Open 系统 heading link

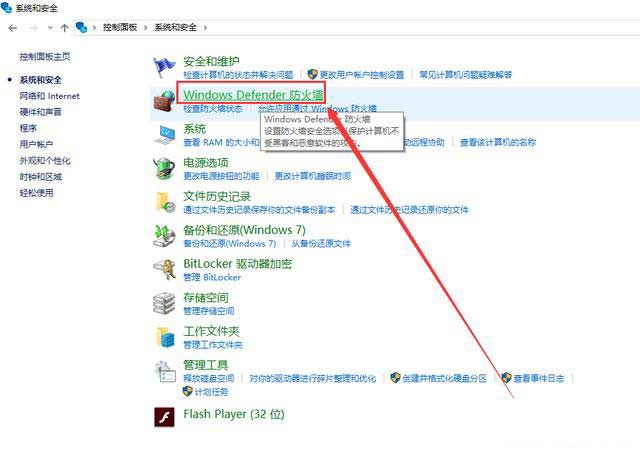click(194, 129)
